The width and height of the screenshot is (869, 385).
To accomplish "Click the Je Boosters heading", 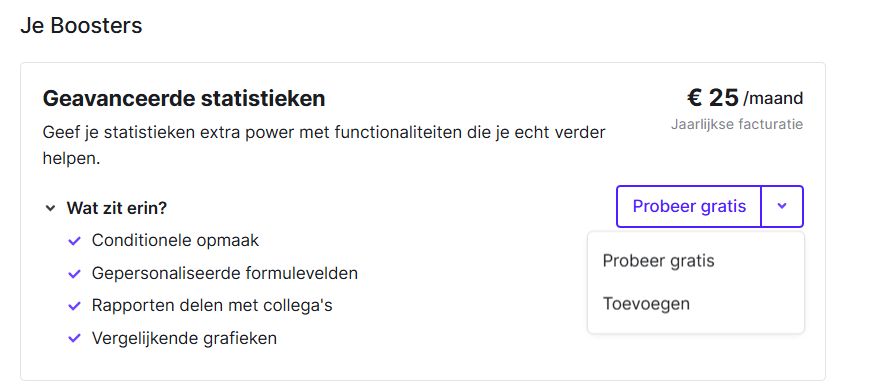I will 81,25.
